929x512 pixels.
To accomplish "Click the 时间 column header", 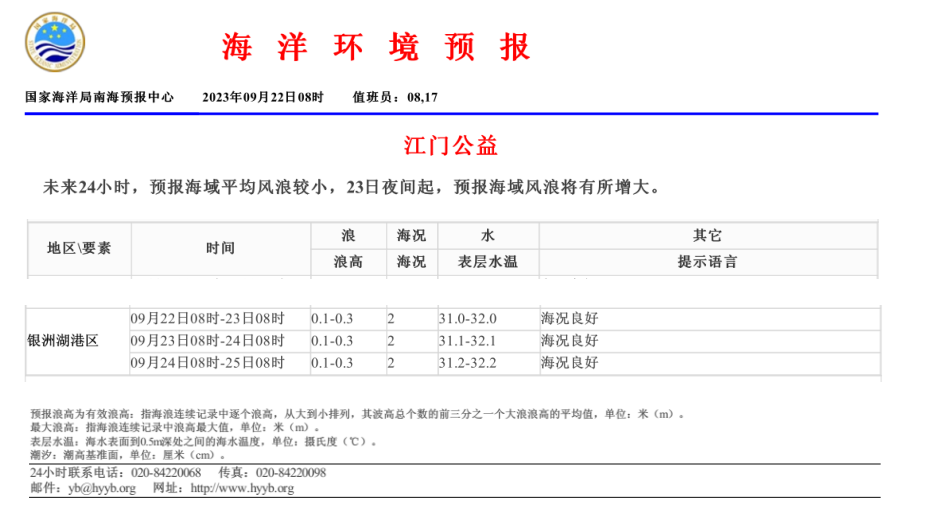I will [220, 248].
